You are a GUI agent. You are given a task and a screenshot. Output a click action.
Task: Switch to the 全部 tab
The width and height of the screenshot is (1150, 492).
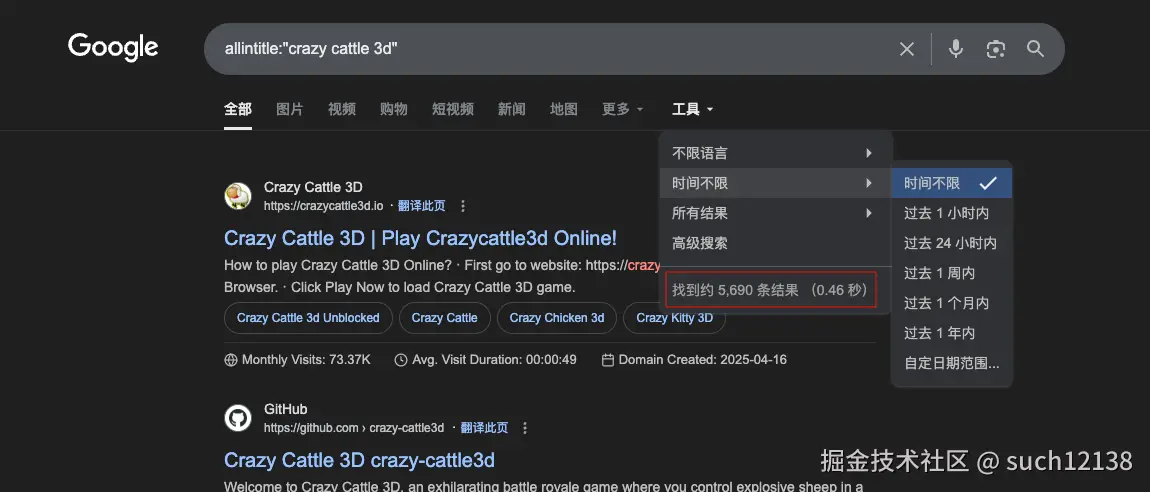238,109
